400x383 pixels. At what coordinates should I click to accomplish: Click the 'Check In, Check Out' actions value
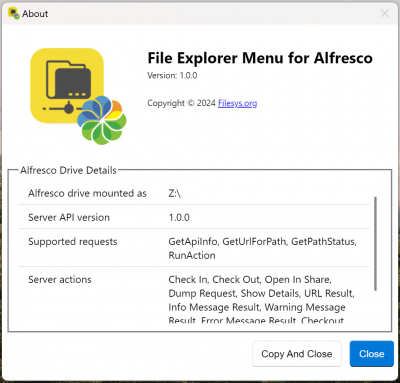[261, 300]
